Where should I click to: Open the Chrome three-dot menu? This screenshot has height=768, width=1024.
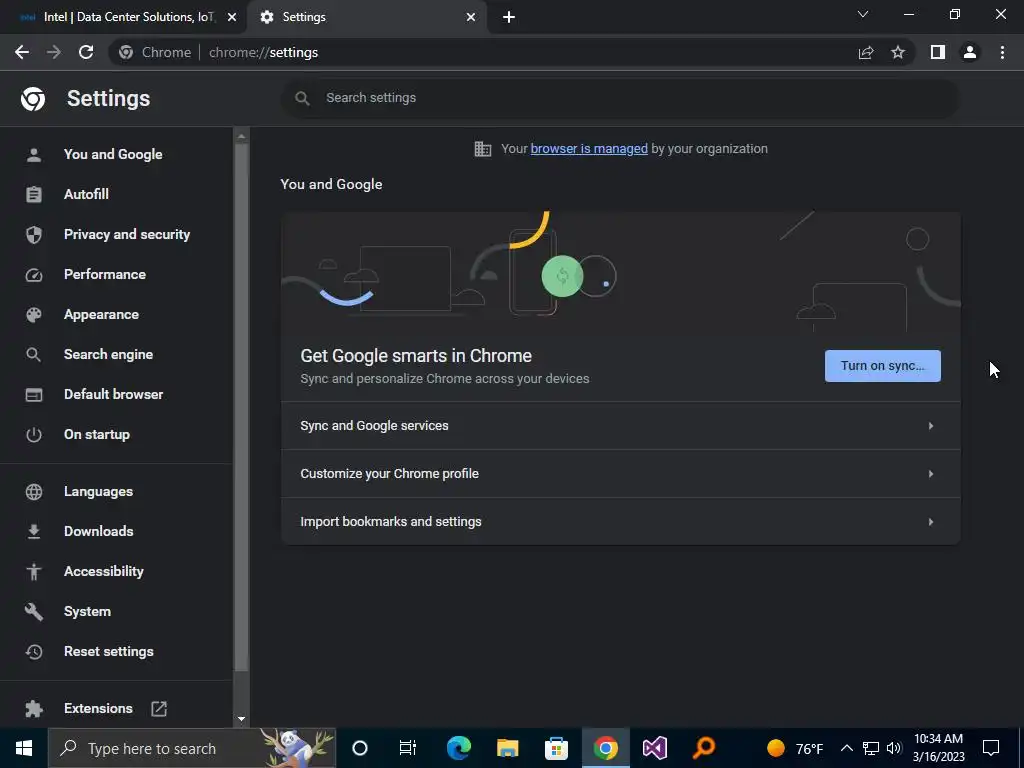1002,52
